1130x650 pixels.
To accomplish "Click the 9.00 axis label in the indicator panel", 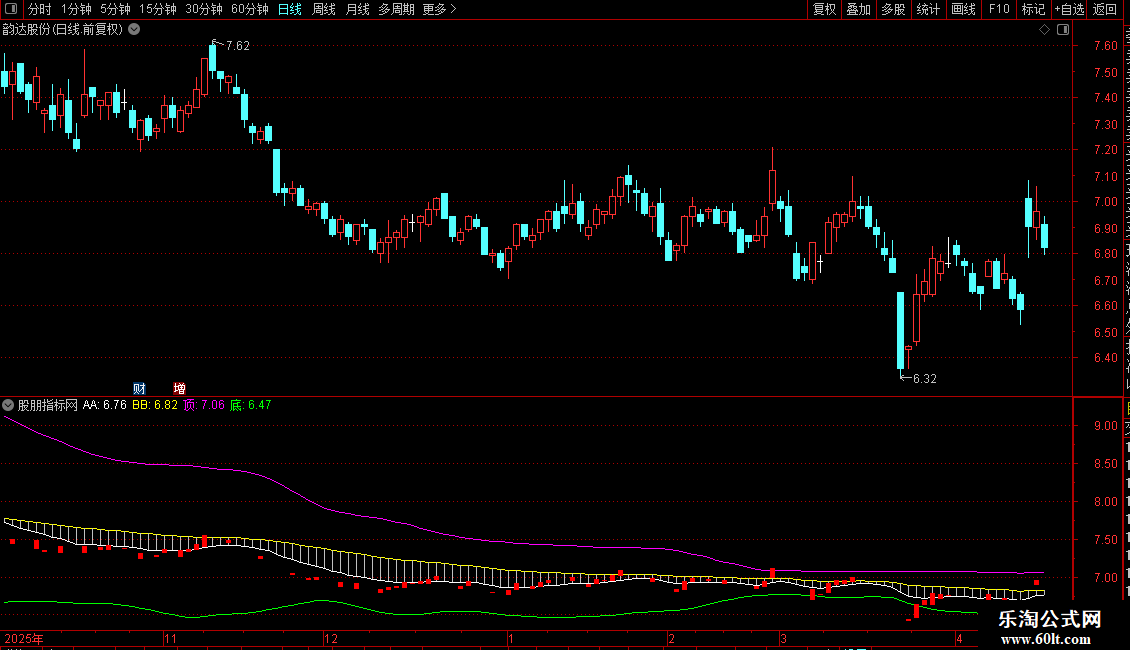I will 1105,426.
